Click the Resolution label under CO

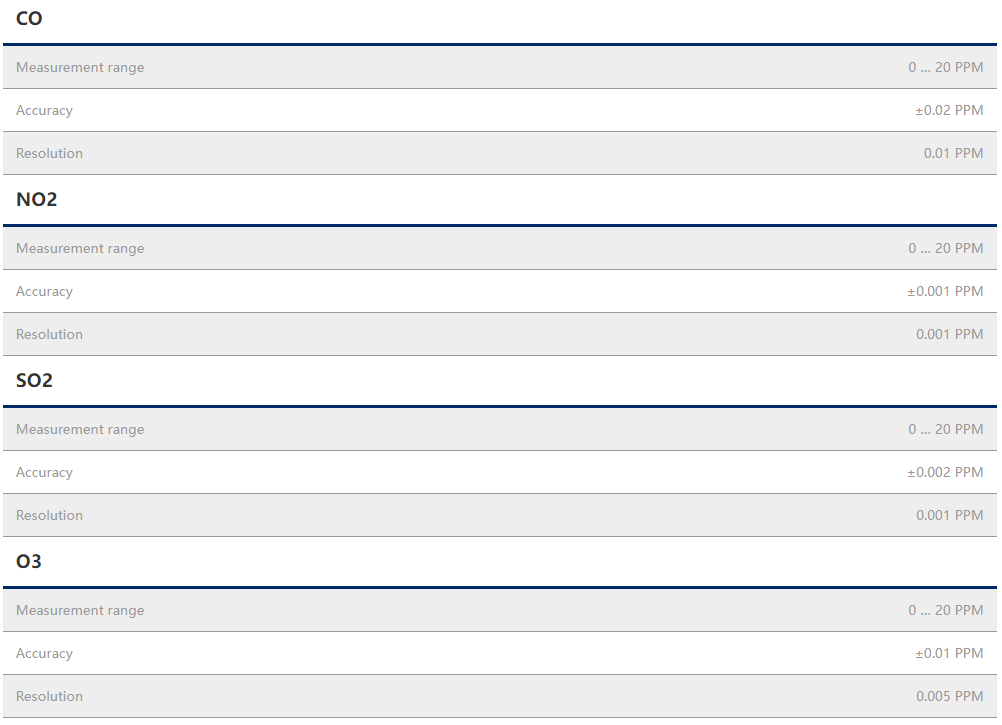pyautogui.click(x=49, y=154)
